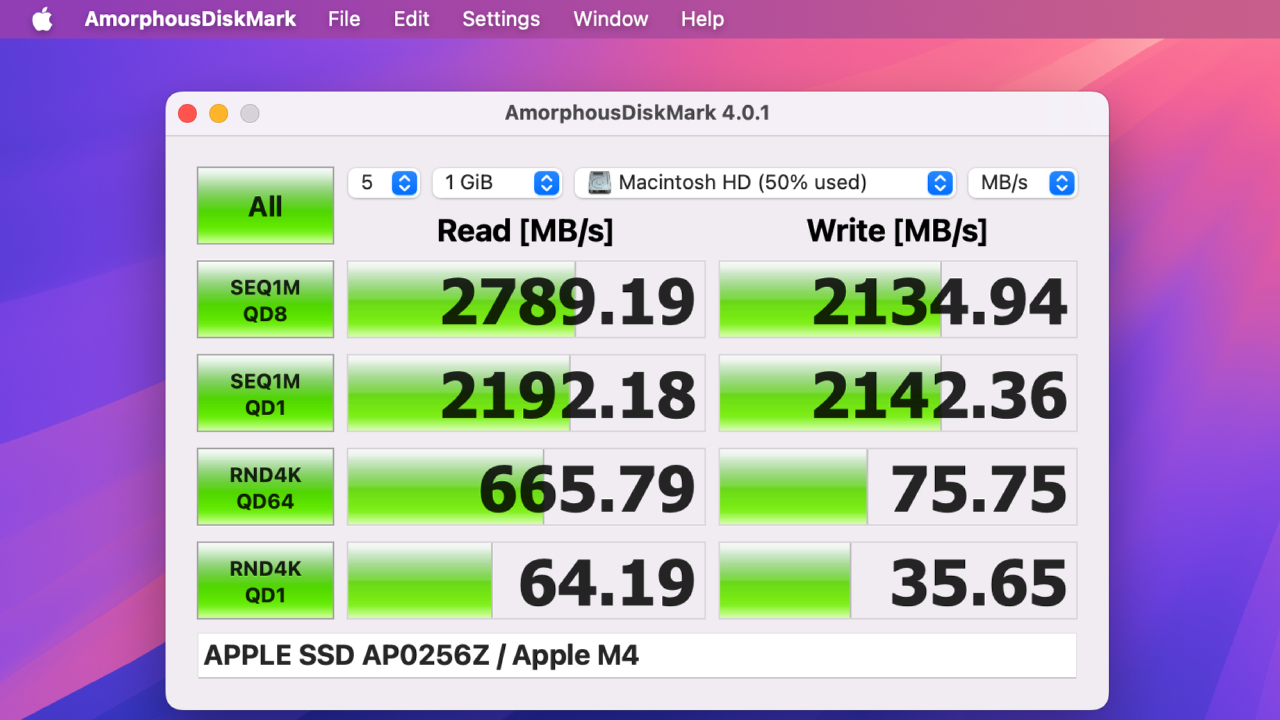Open the Window menu
1280x720 pixels.
pos(610,18)
